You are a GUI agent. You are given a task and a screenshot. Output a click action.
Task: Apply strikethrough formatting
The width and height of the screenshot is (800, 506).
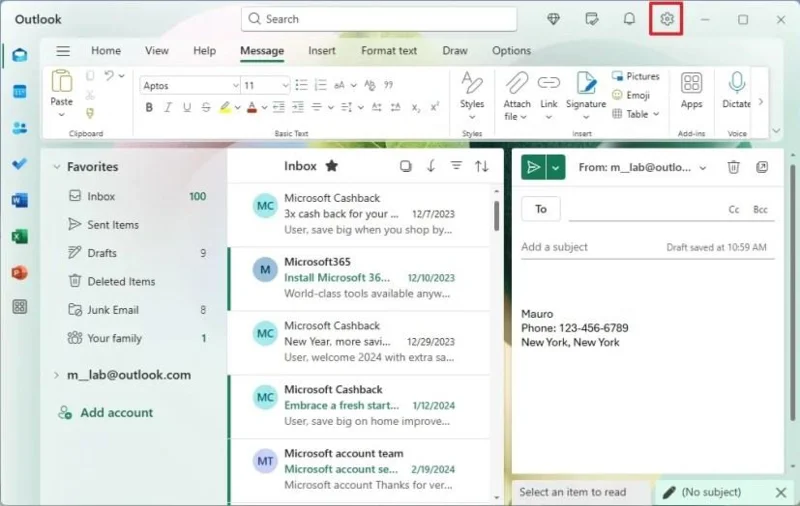(206, 107)
